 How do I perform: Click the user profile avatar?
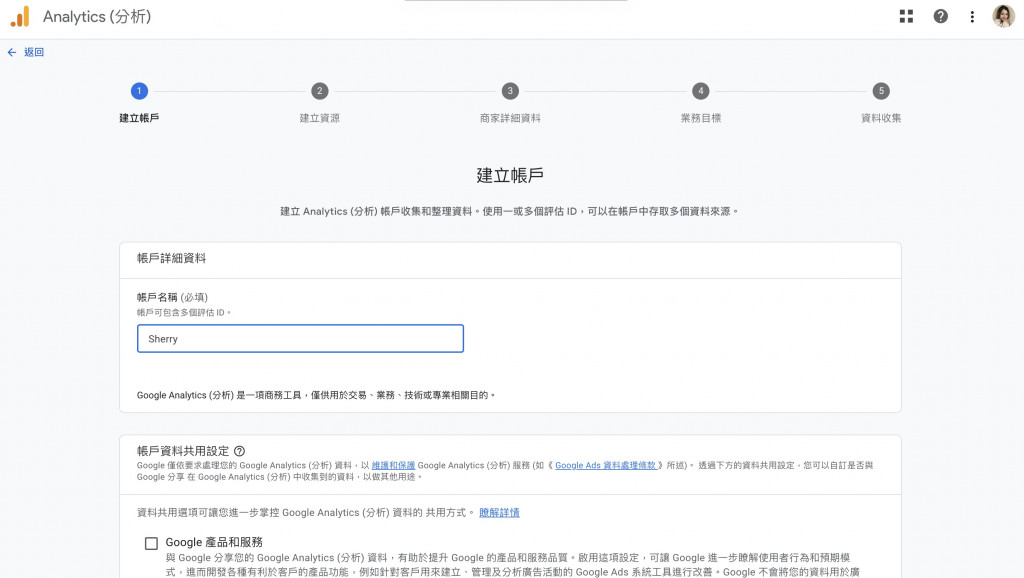coord(1003,16)
